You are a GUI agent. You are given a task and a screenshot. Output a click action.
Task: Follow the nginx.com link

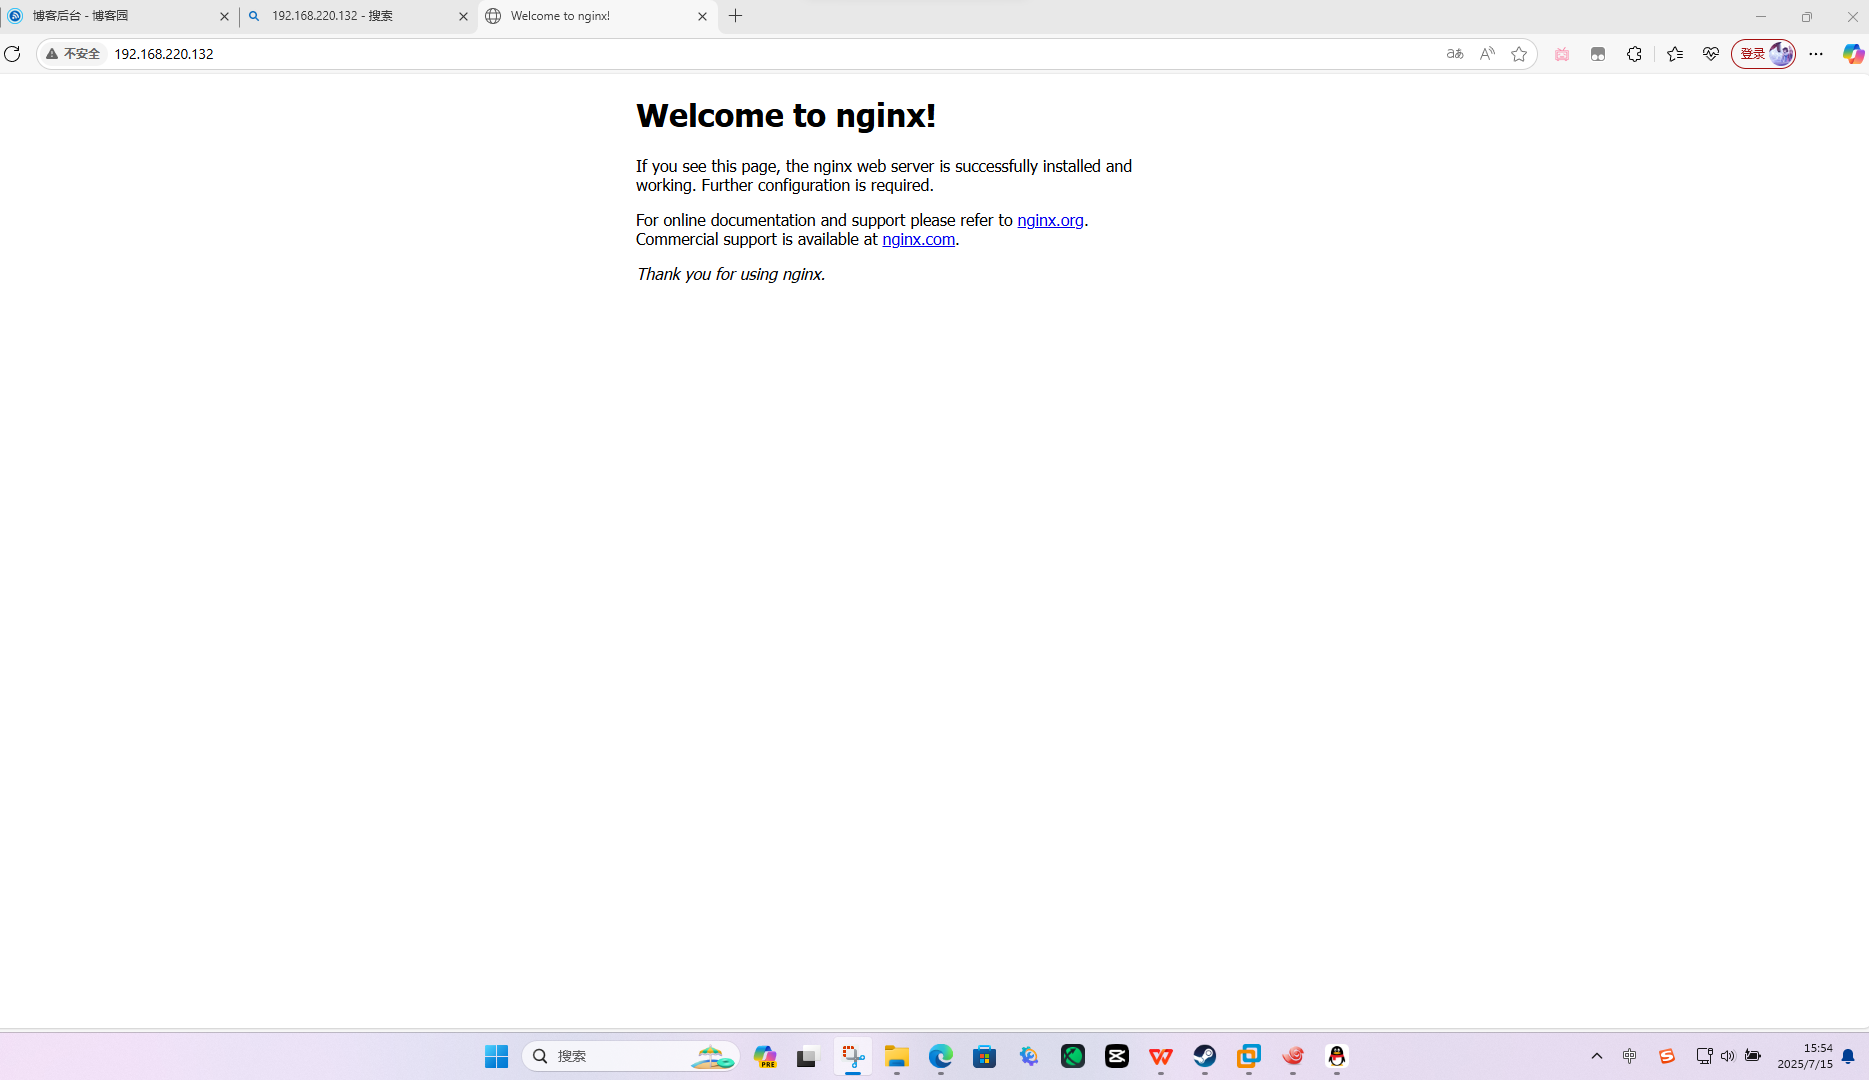tap(918, 239)
